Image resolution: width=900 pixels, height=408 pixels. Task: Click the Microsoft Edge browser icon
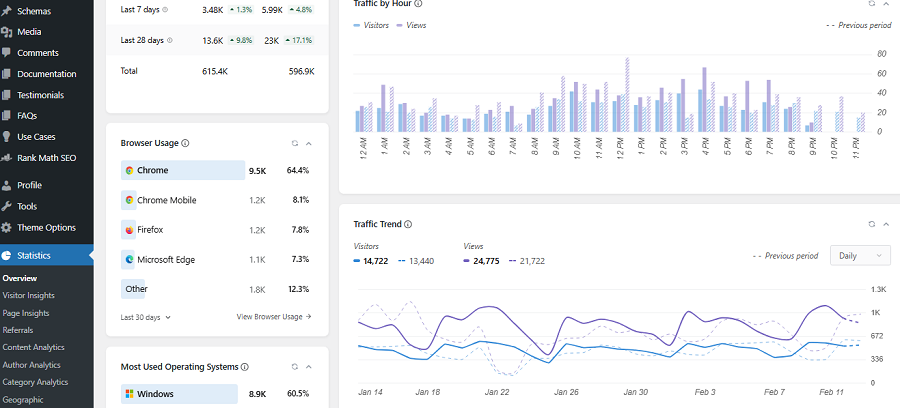130,260
